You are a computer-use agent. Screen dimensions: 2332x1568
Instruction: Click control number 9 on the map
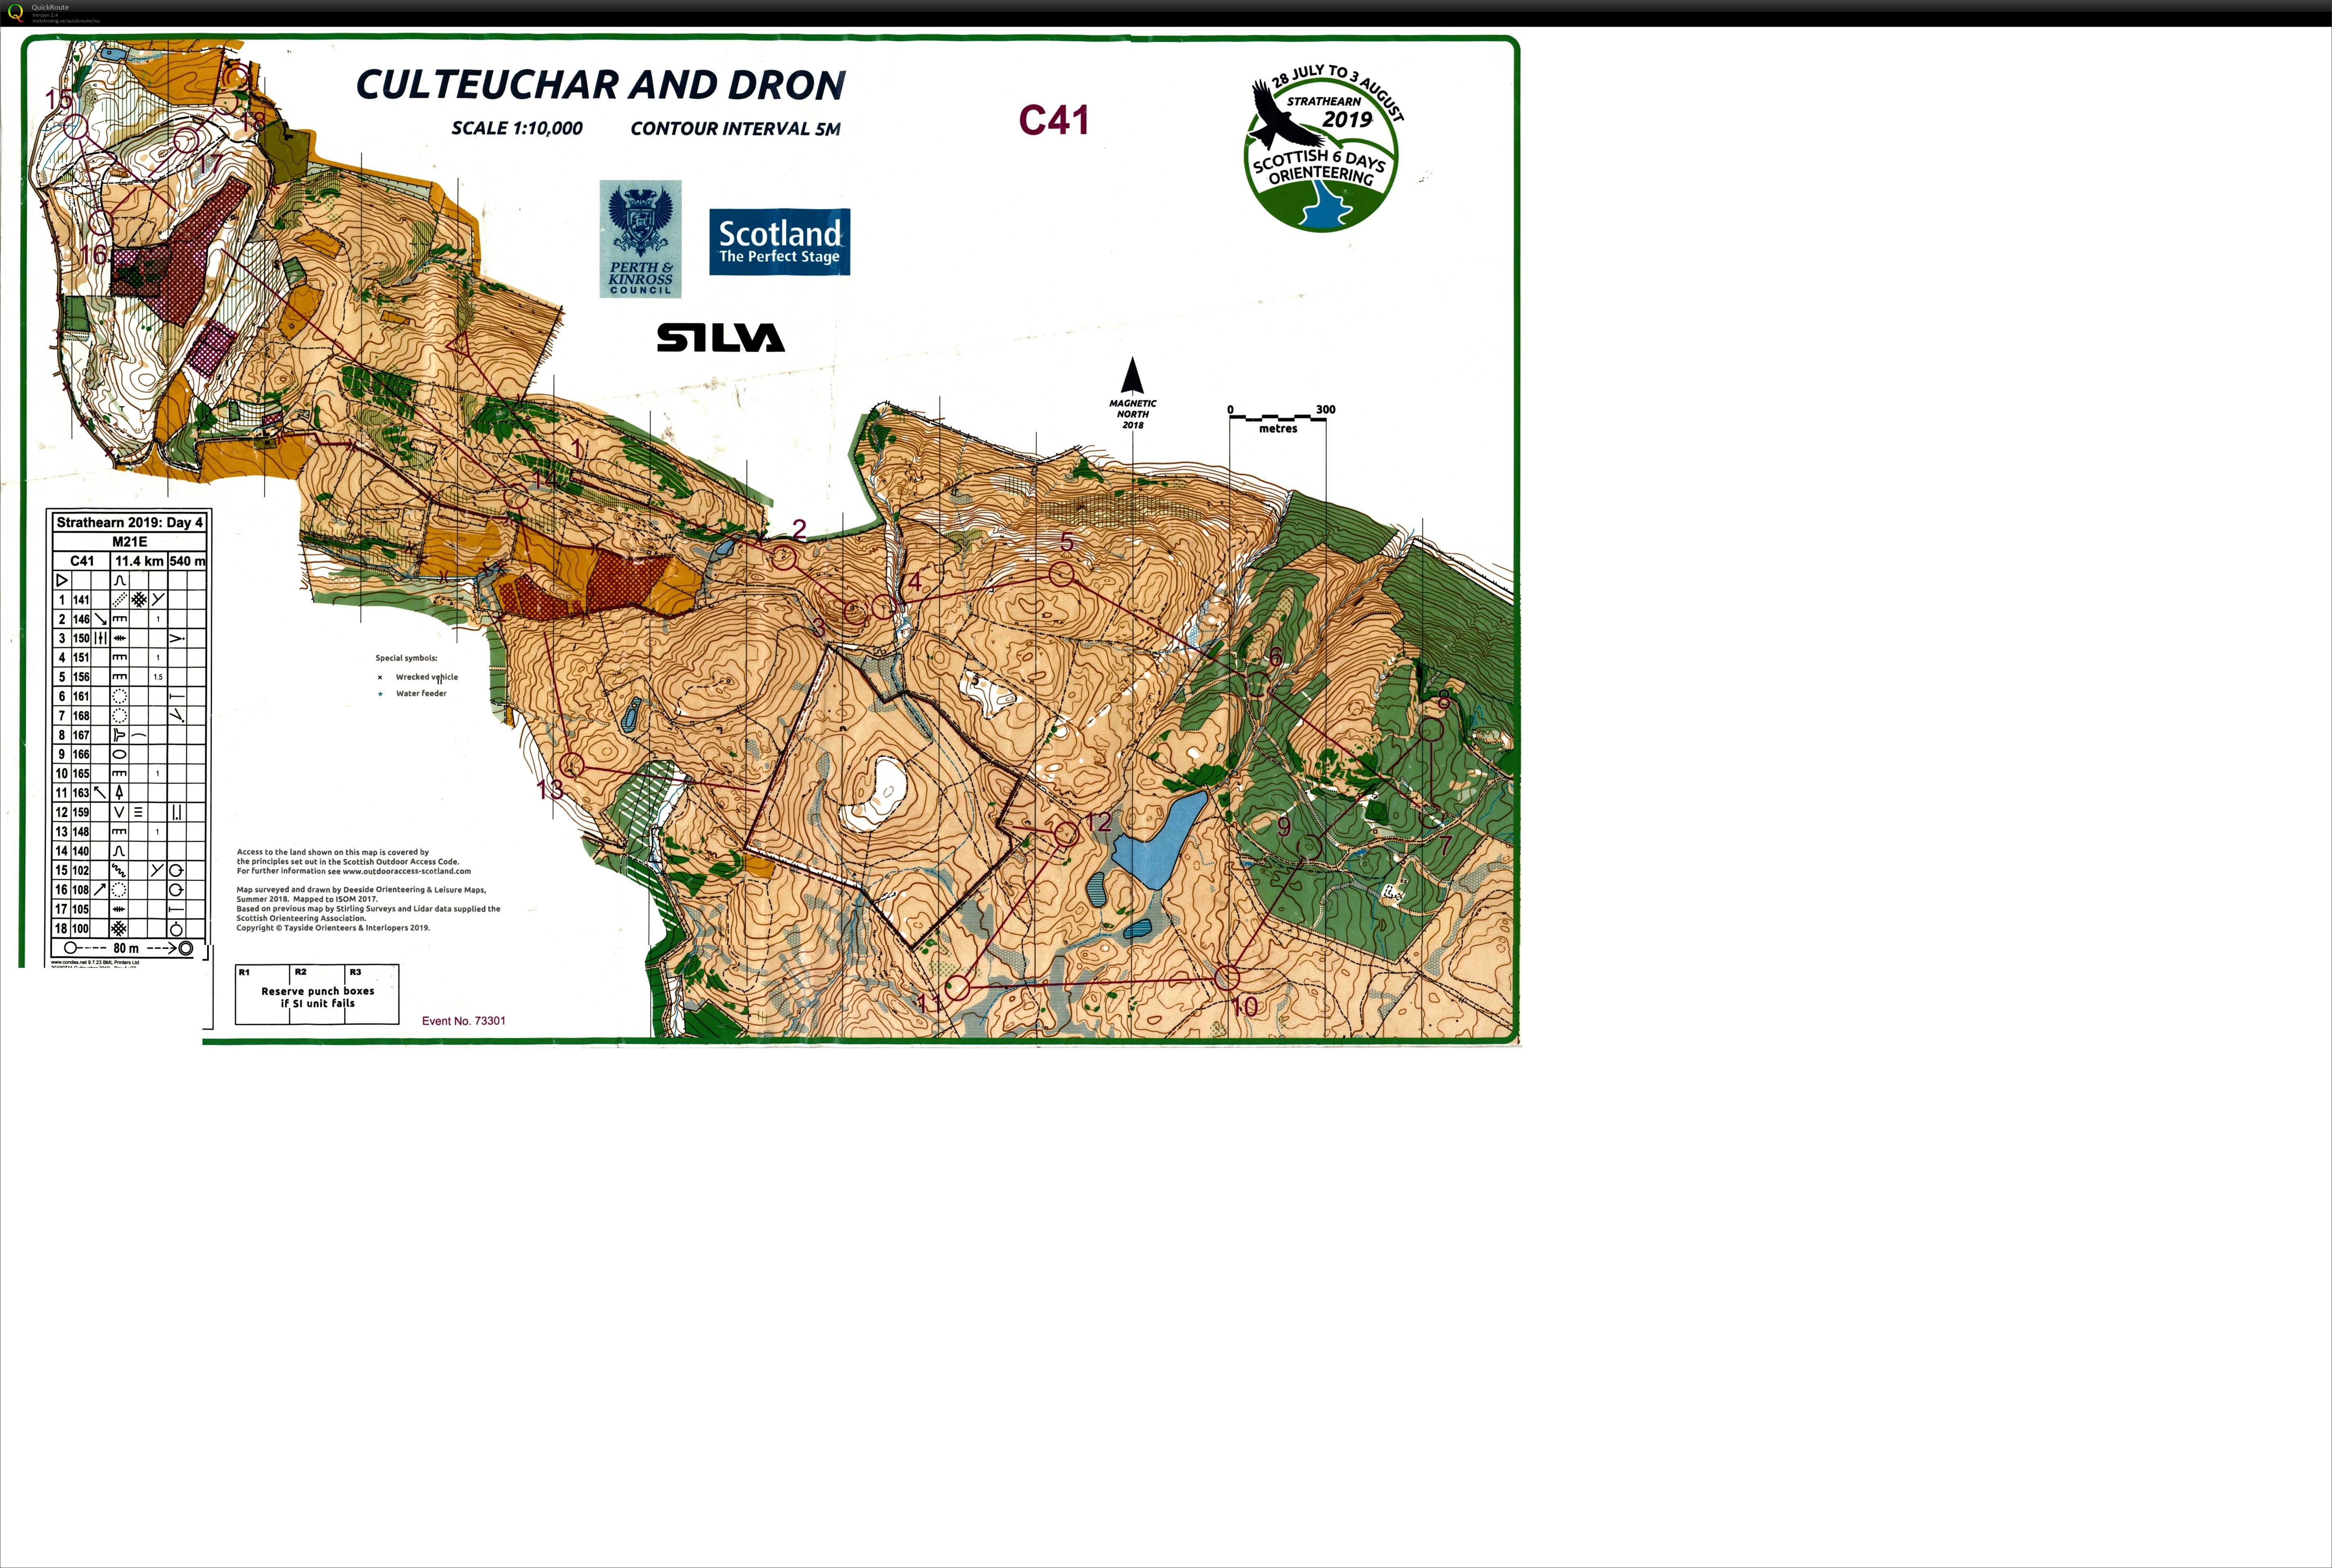pyautogui.click(x=1284, y=827)
